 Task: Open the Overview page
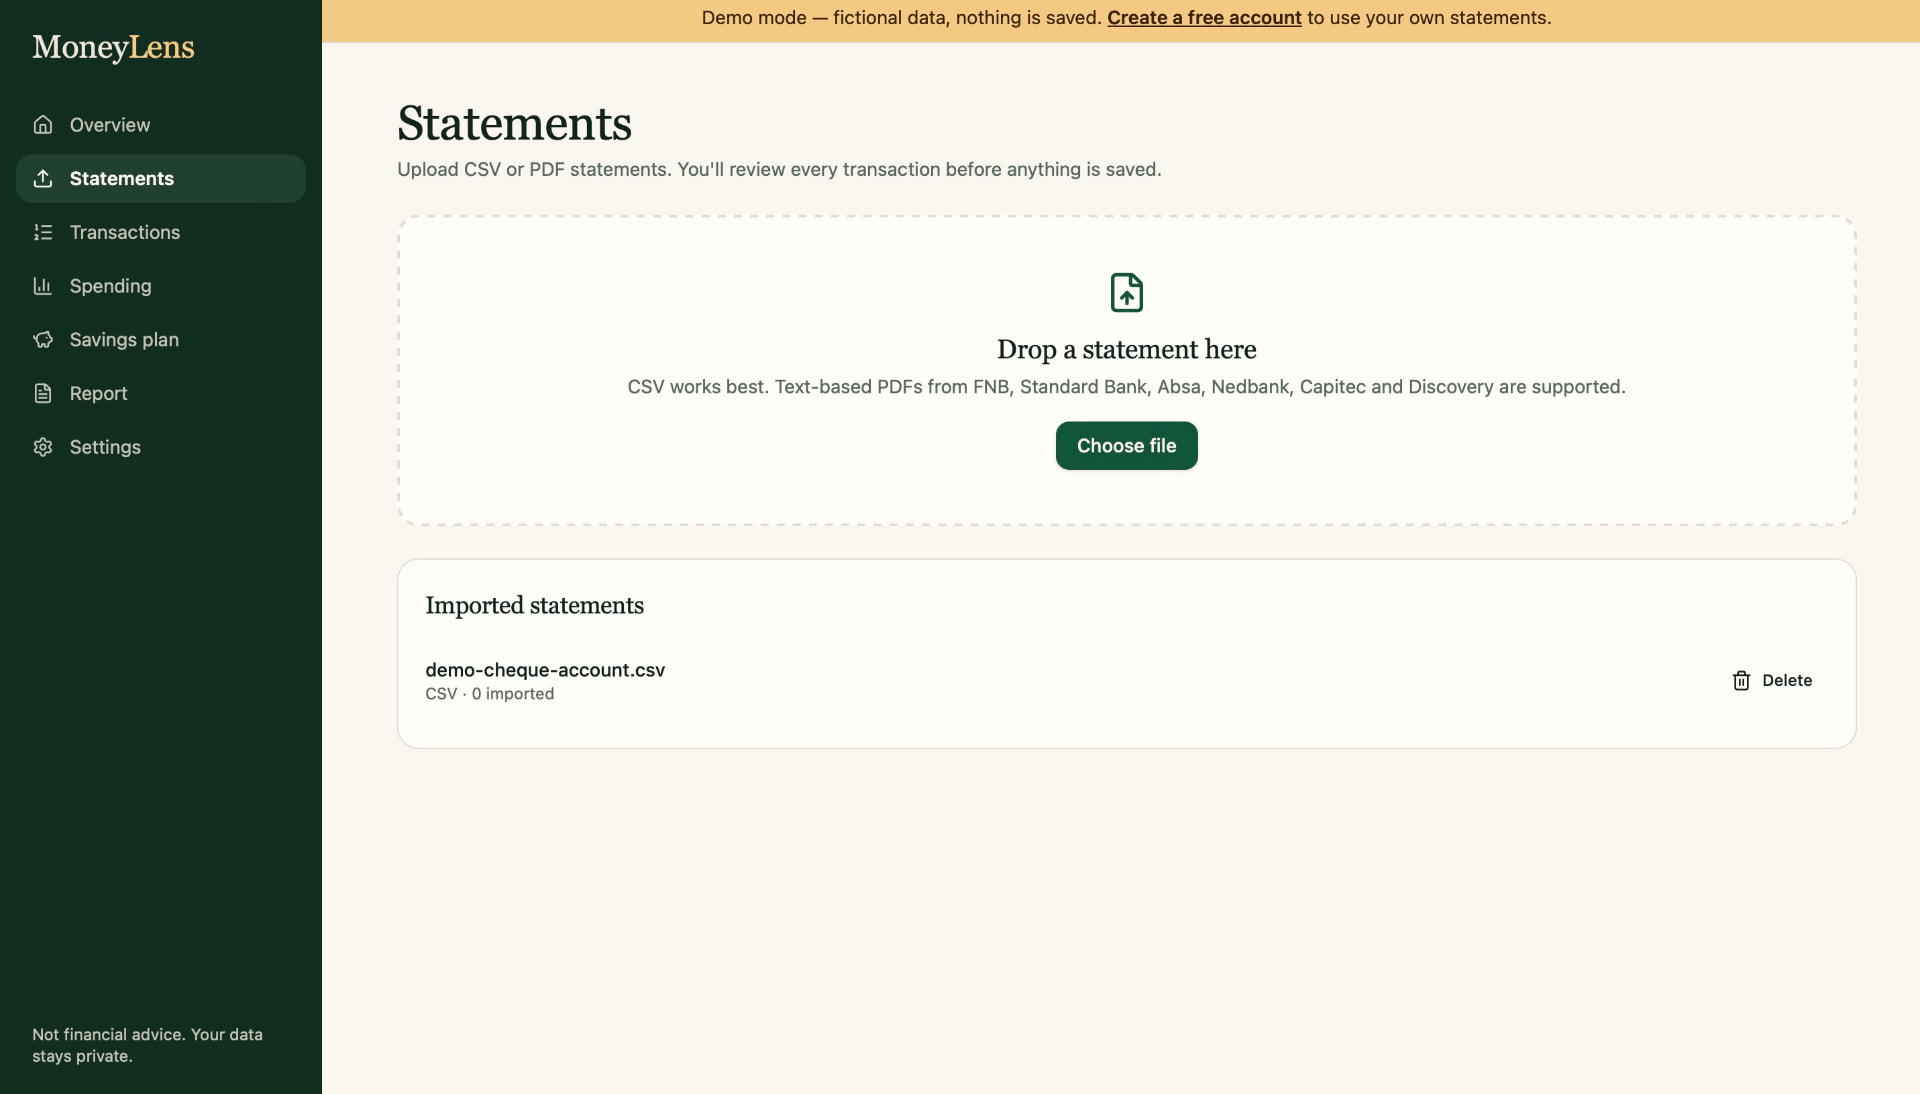[161, 125]
